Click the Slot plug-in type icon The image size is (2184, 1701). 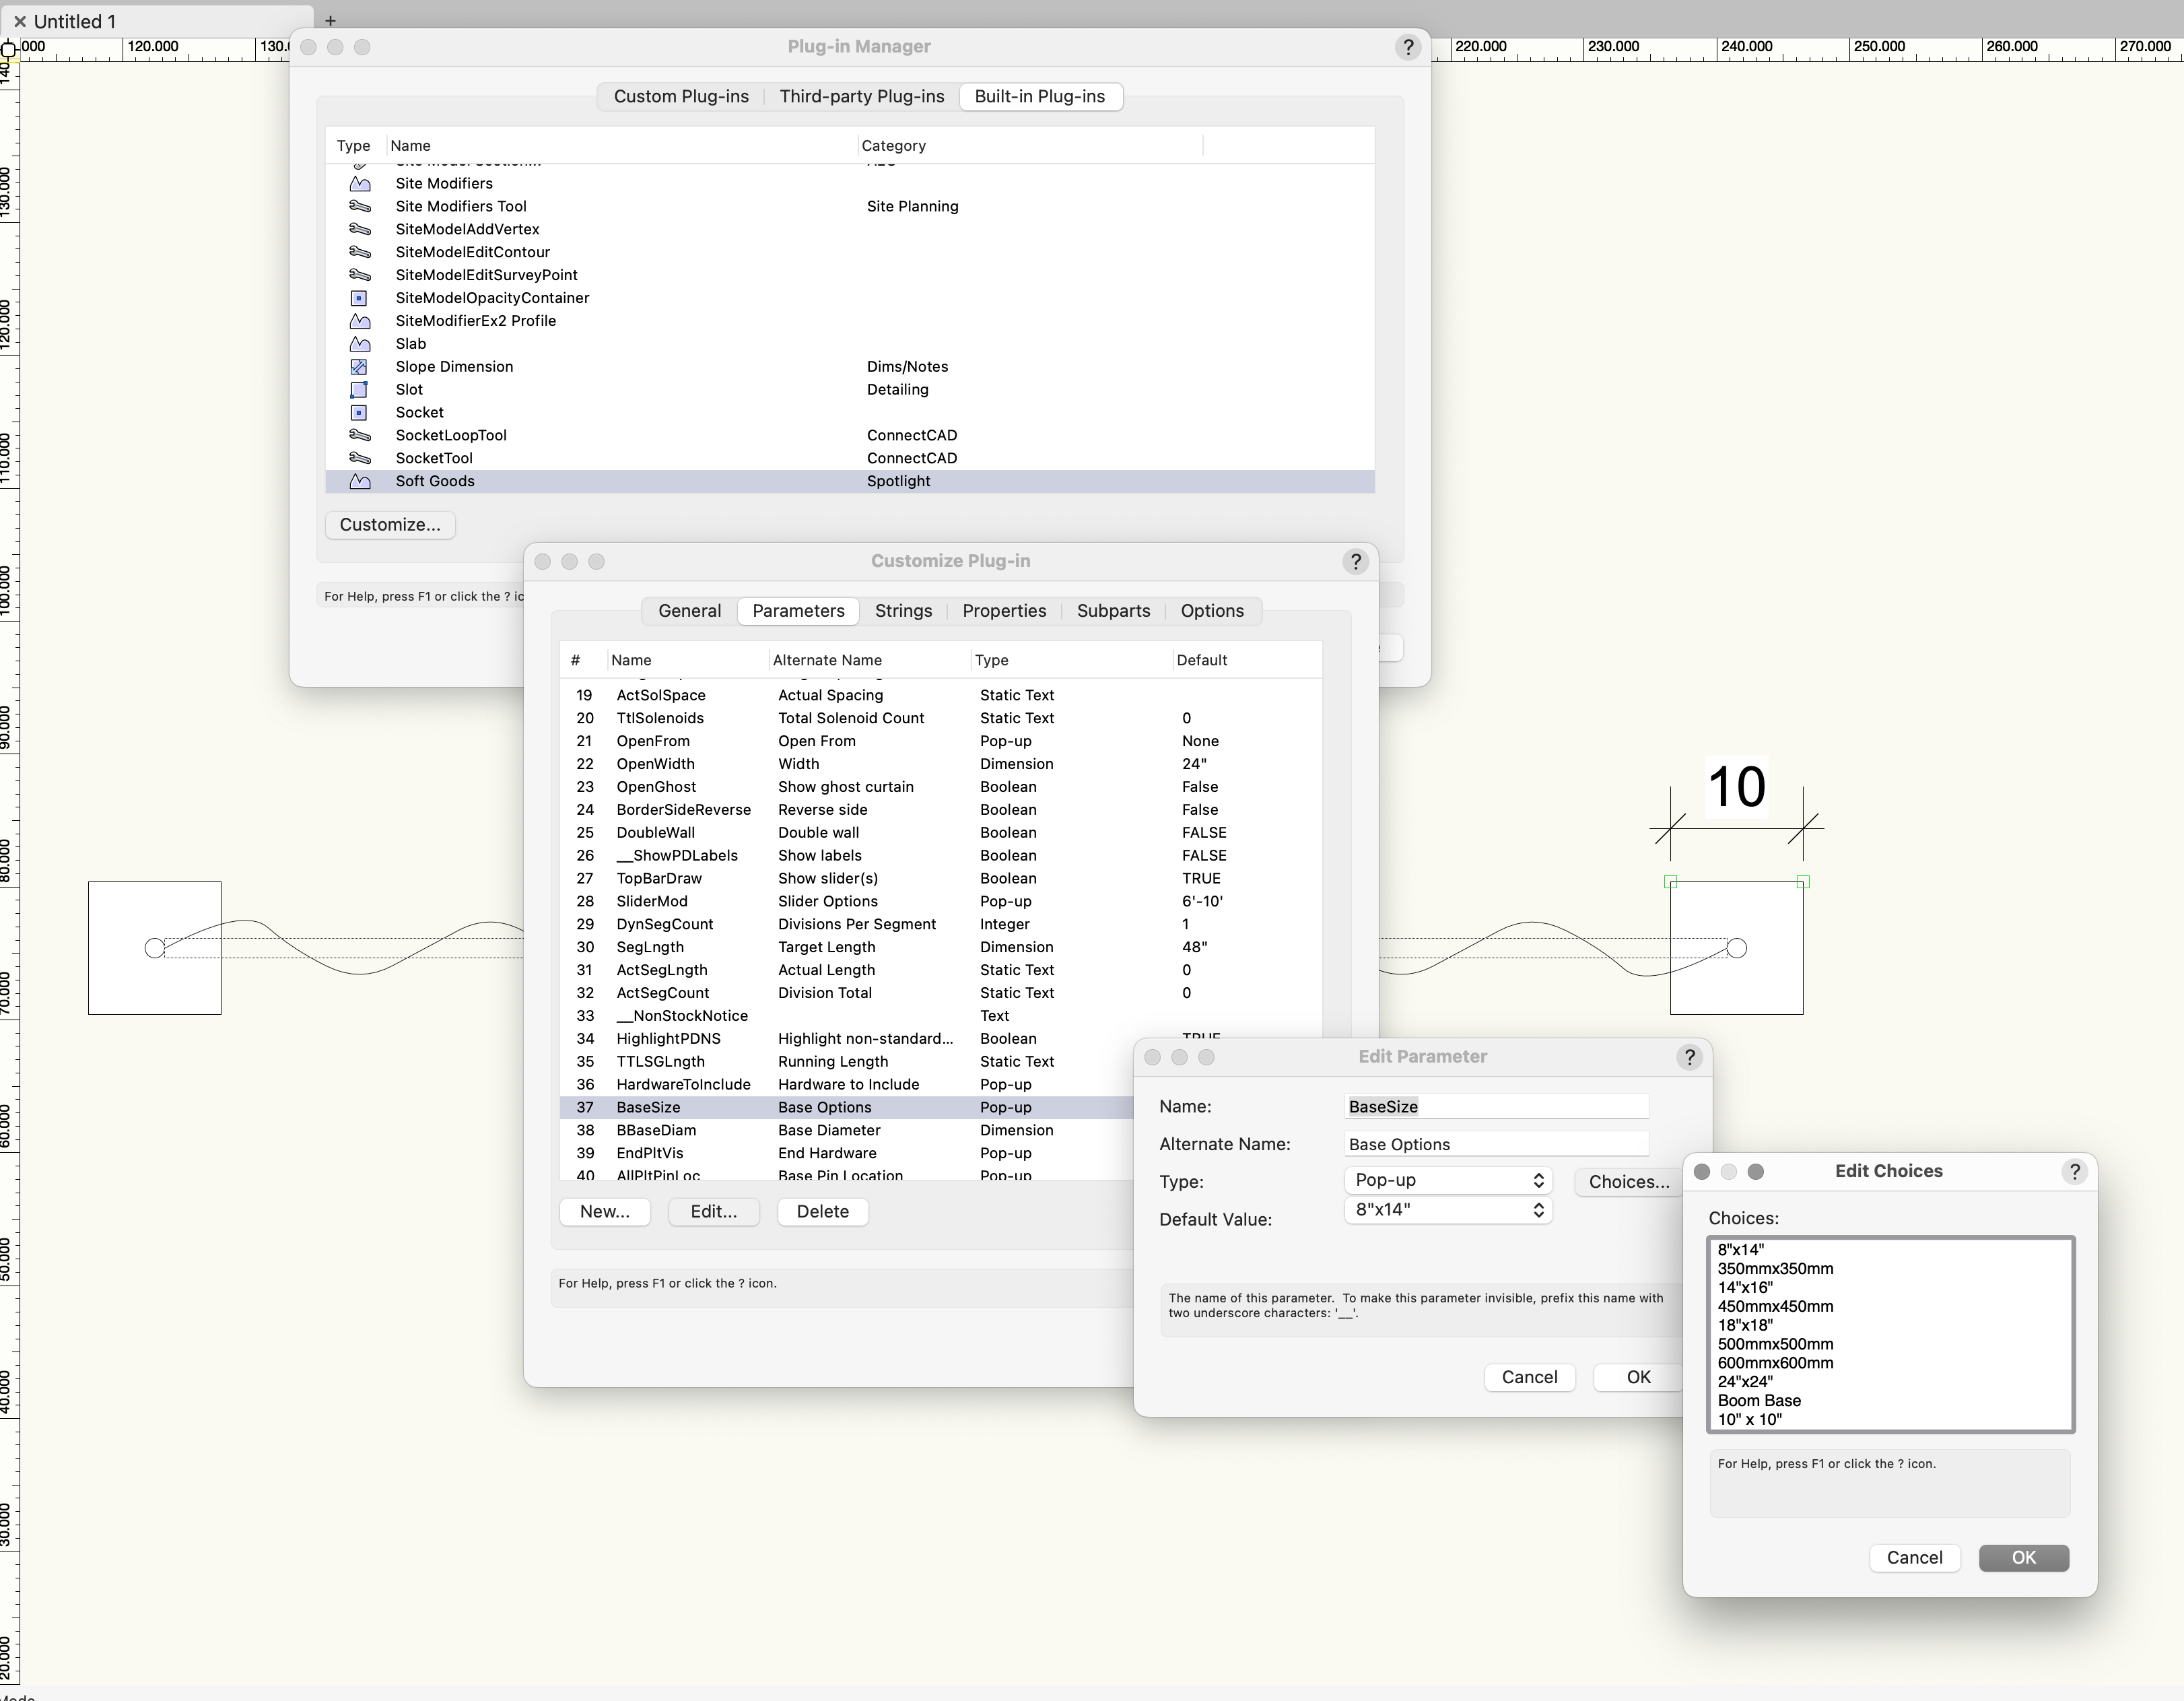tap(359, 390)
